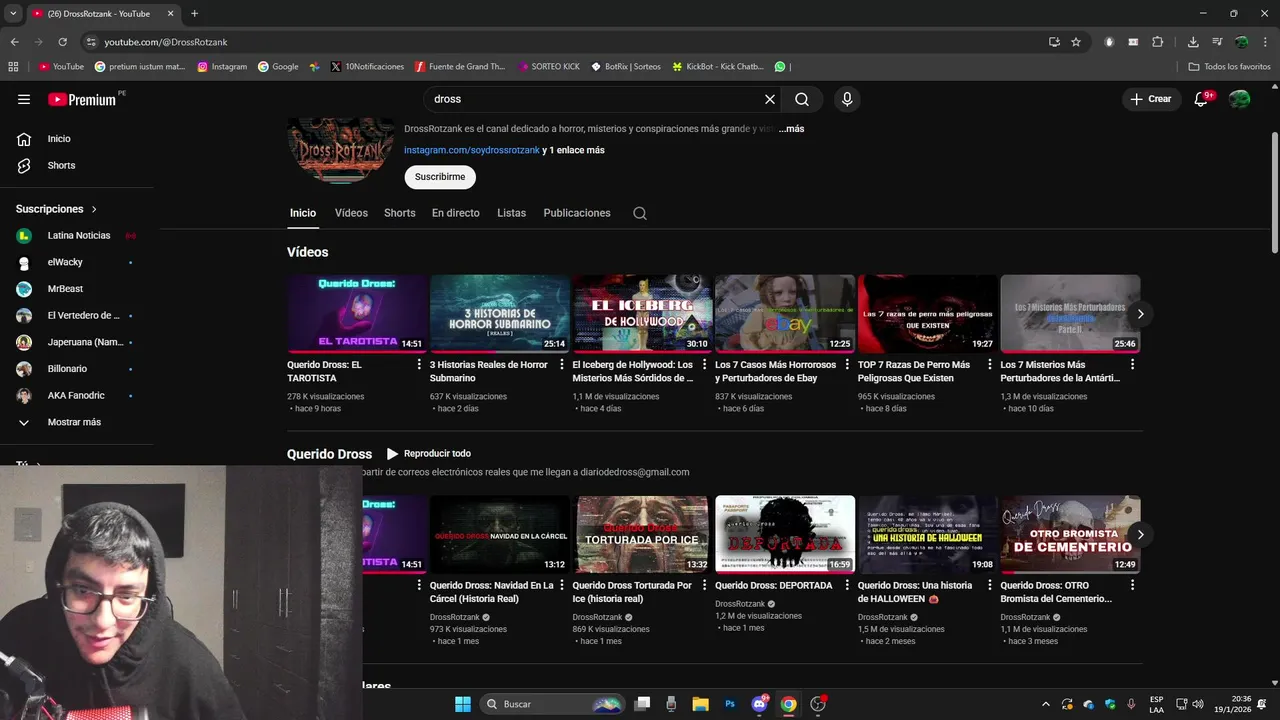Open a new browser tab
This screenshot has height=720, width=1280.
[x=194, y=13]
